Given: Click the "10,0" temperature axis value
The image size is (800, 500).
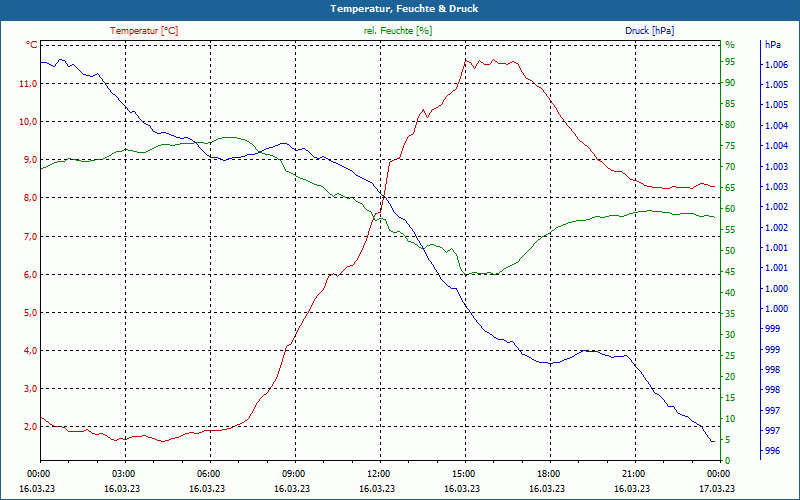Looking at the screenshot, I should [28, 122].
